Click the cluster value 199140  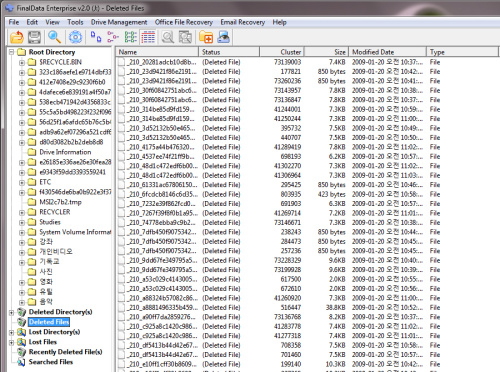[x=291, y=364]
